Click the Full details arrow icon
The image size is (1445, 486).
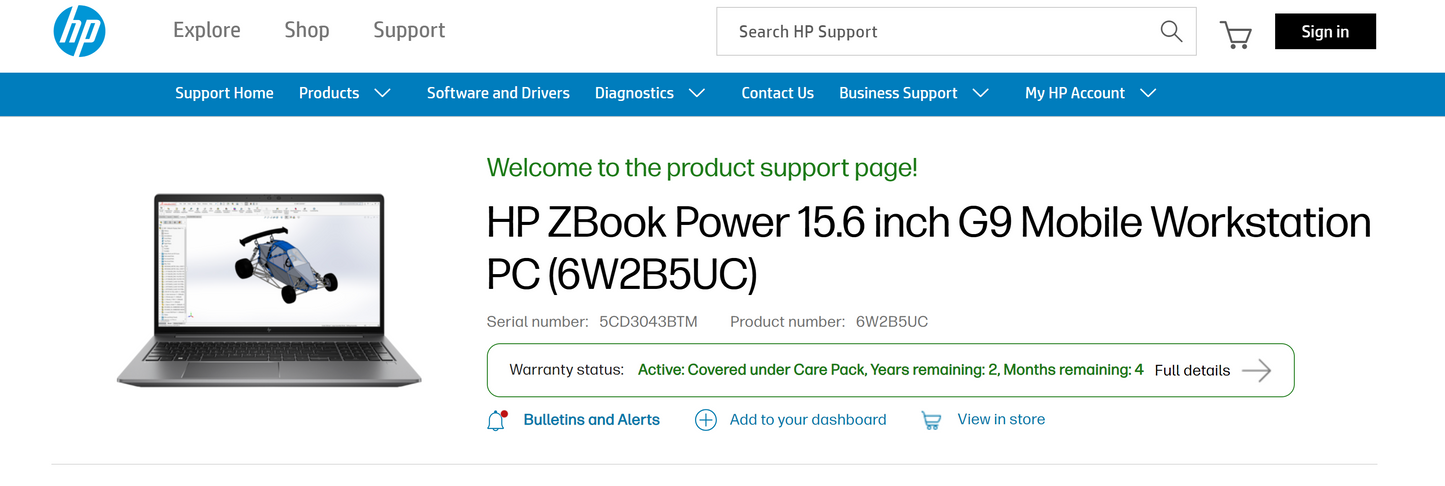tap(1257, 370)
